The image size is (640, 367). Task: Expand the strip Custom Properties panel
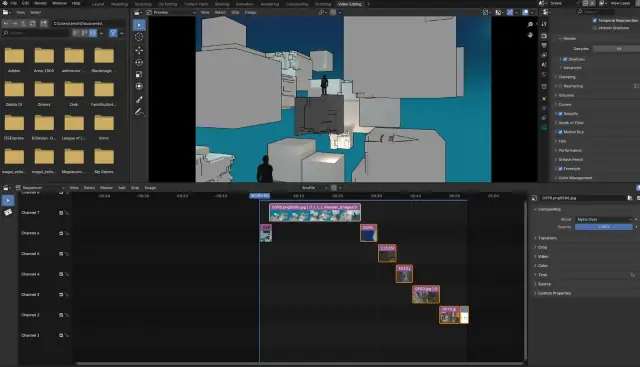pyautogui.click(x=554, y=293)
